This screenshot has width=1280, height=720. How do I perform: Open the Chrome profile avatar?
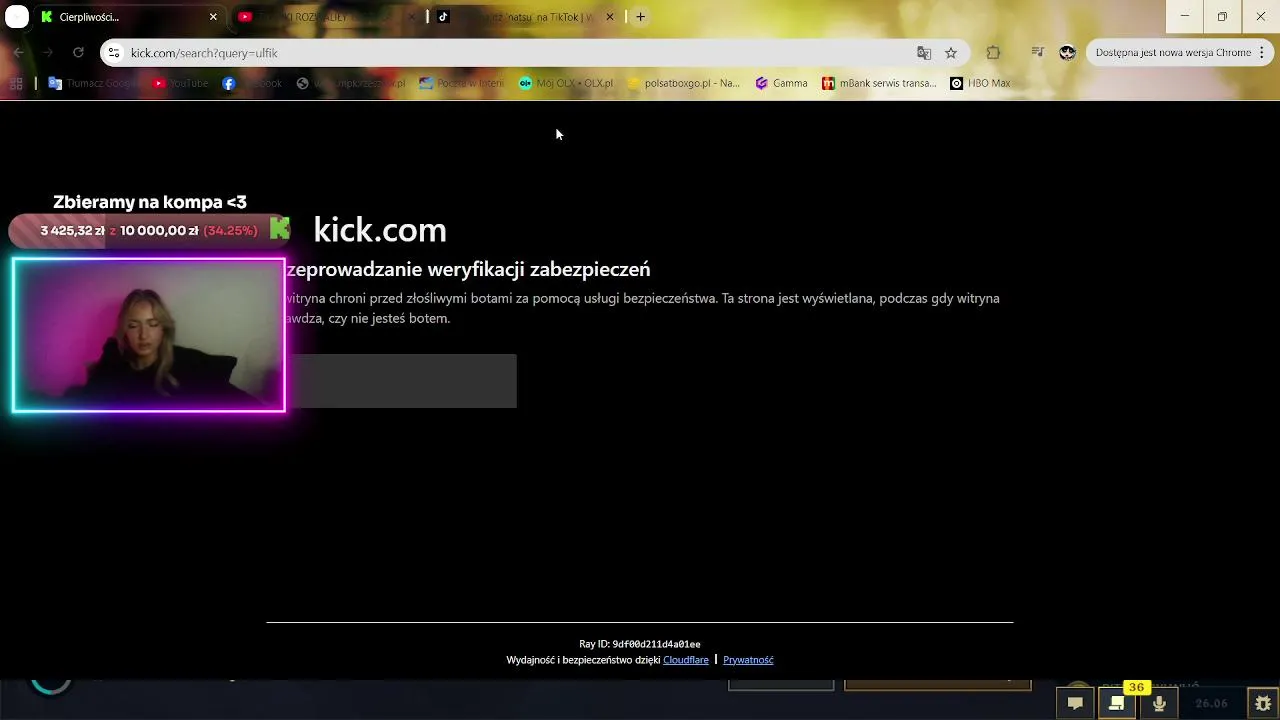click(1067, 53)
